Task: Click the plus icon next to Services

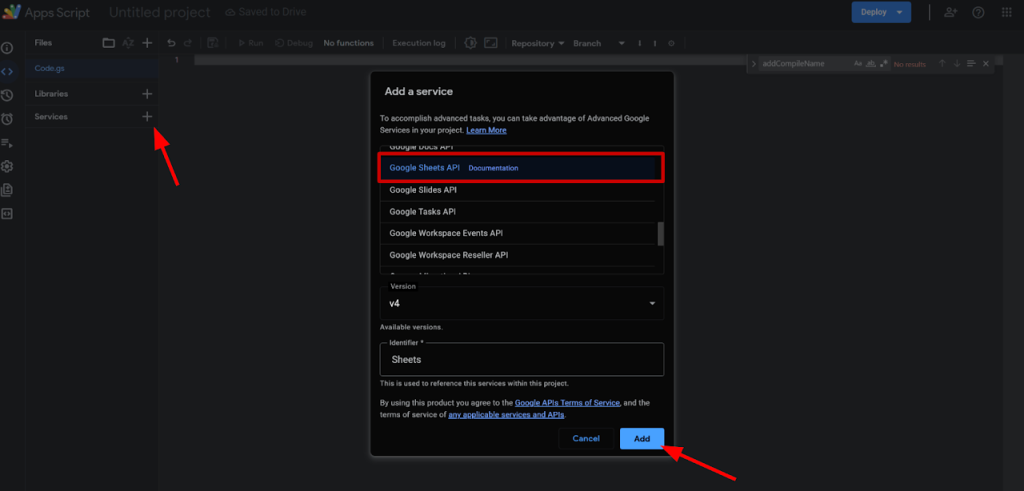Action: click(x=147, y=117)
